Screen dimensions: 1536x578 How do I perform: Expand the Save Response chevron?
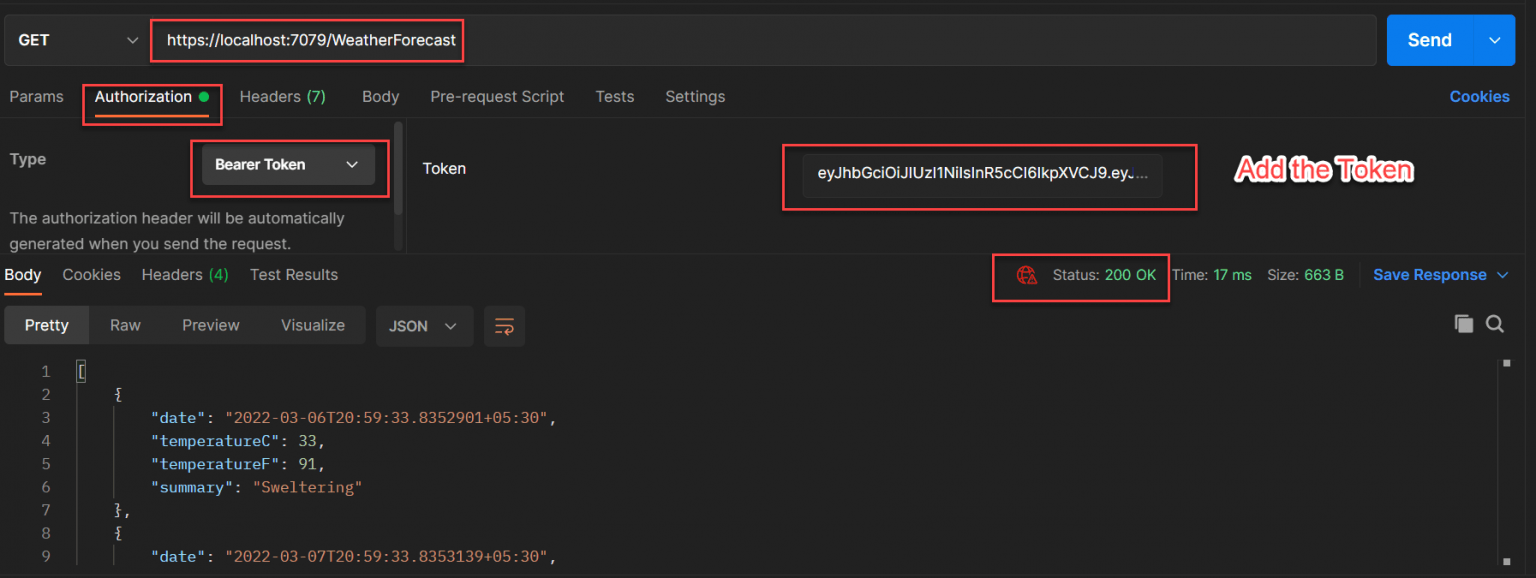coord(1503,275)
